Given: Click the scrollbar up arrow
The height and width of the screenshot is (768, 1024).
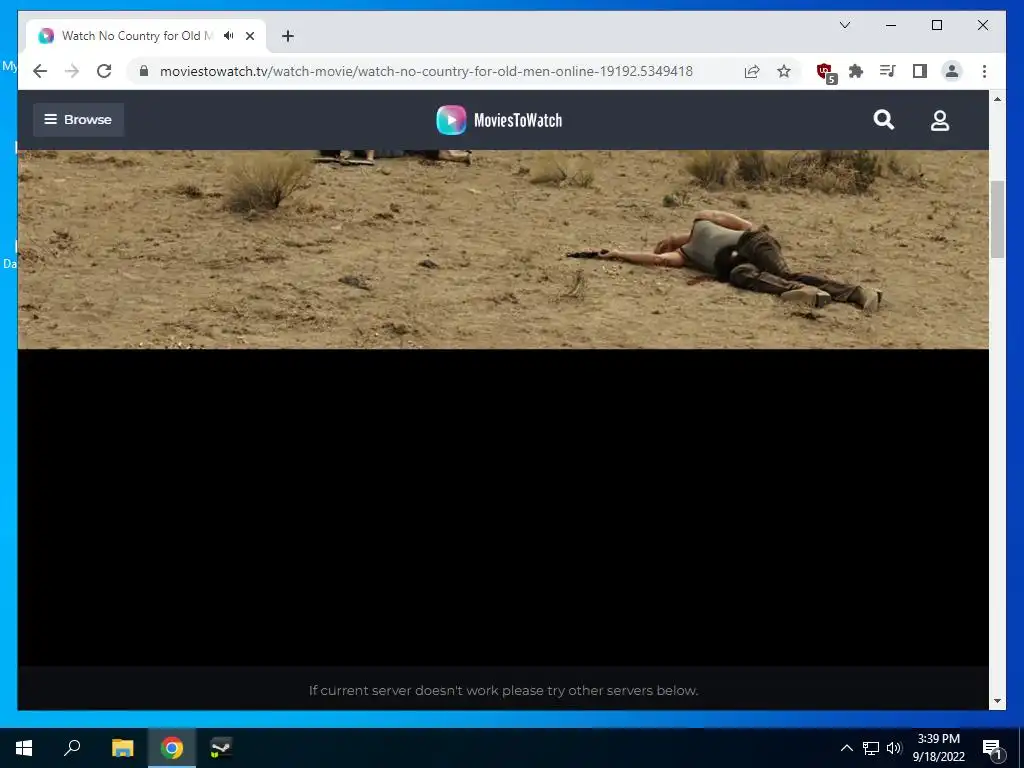Looking at the screenshot, I should [997, 99].
